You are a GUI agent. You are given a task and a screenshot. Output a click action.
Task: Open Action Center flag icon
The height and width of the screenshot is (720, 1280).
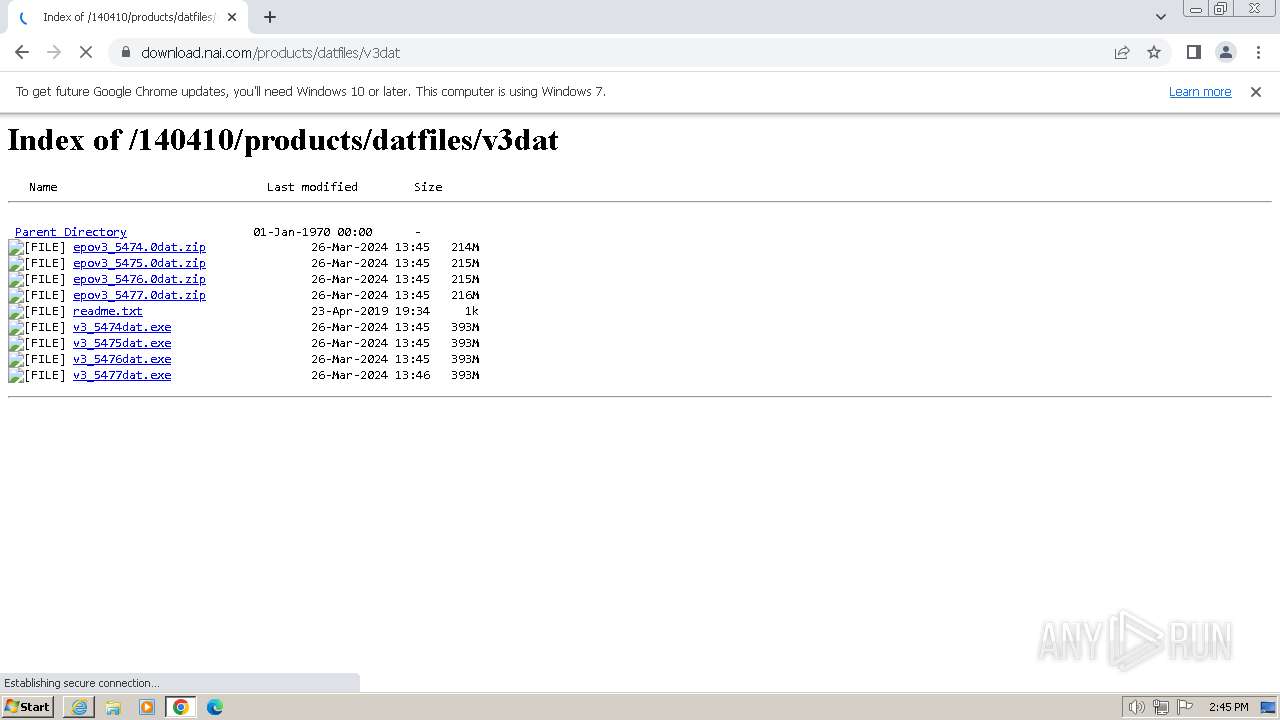1185,707
